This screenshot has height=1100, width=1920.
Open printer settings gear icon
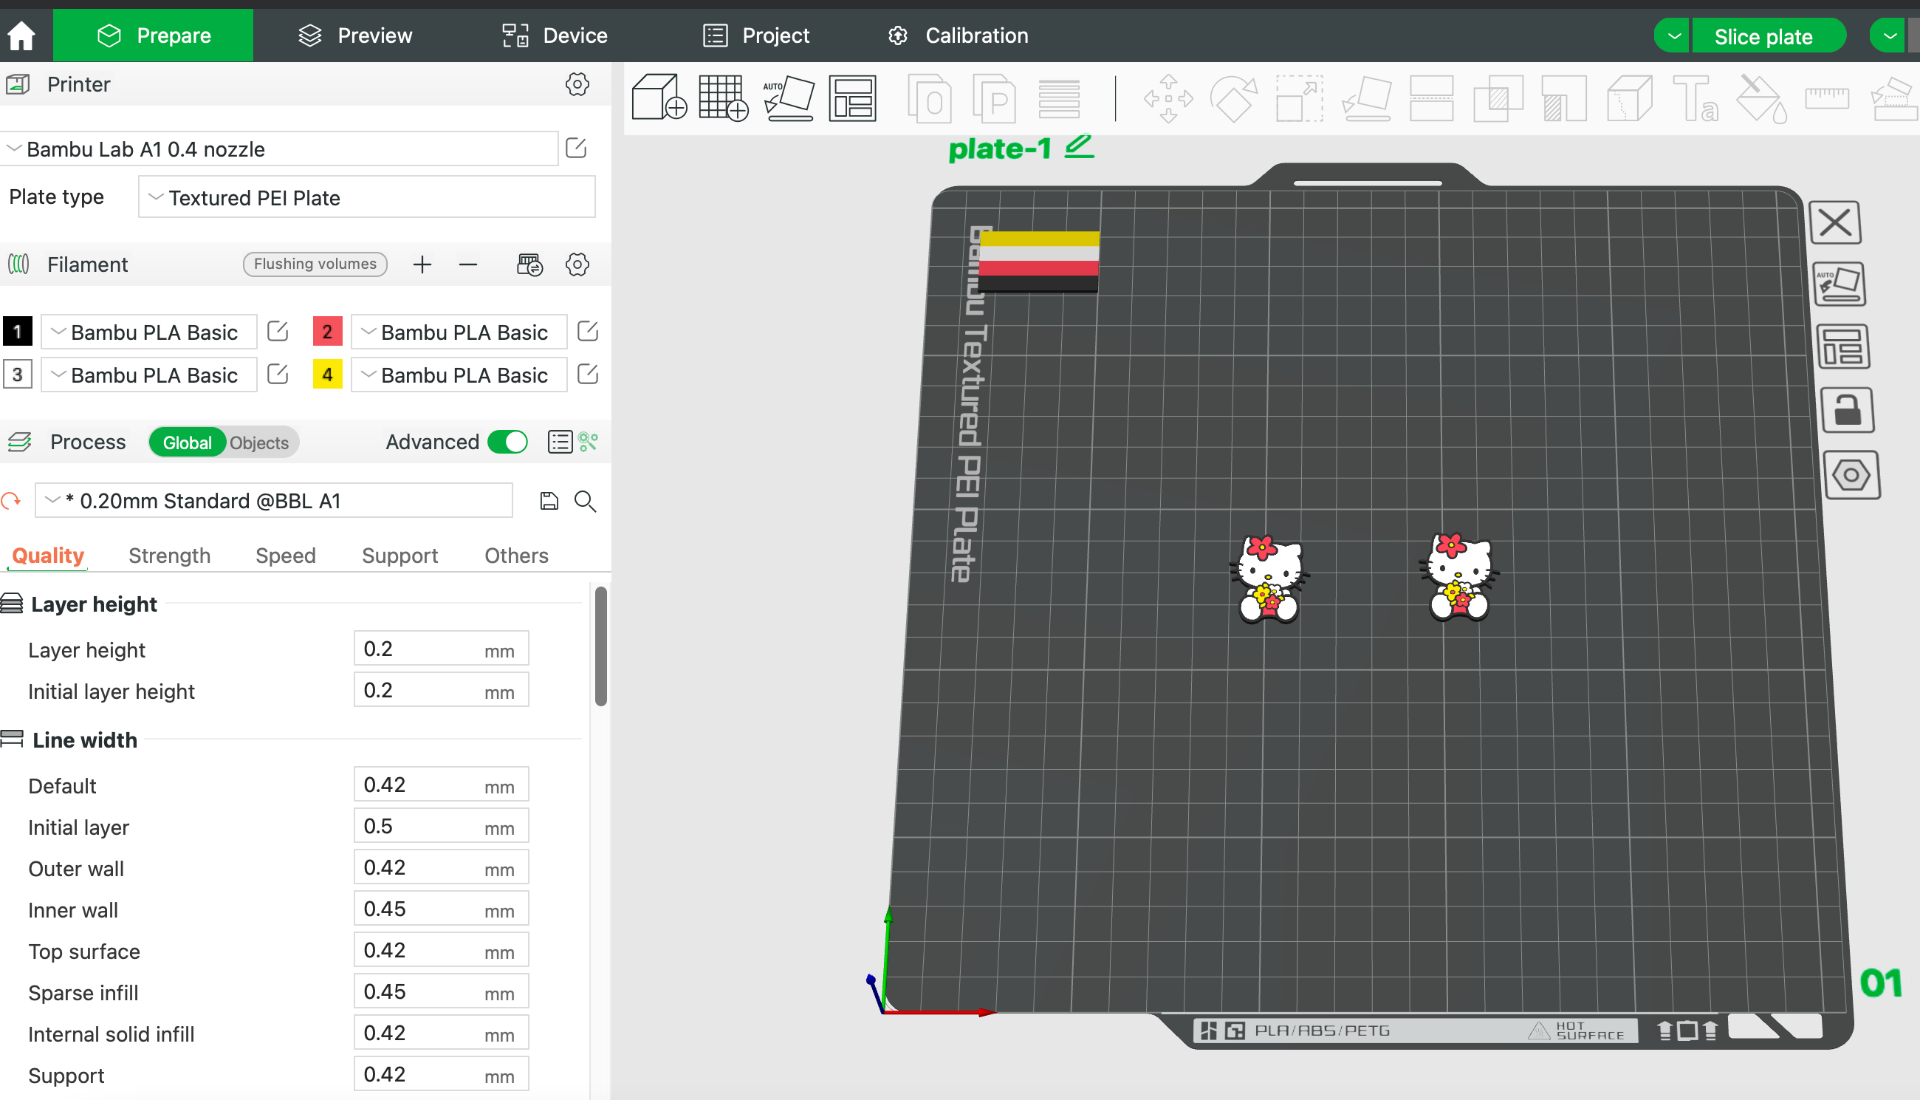577,85
